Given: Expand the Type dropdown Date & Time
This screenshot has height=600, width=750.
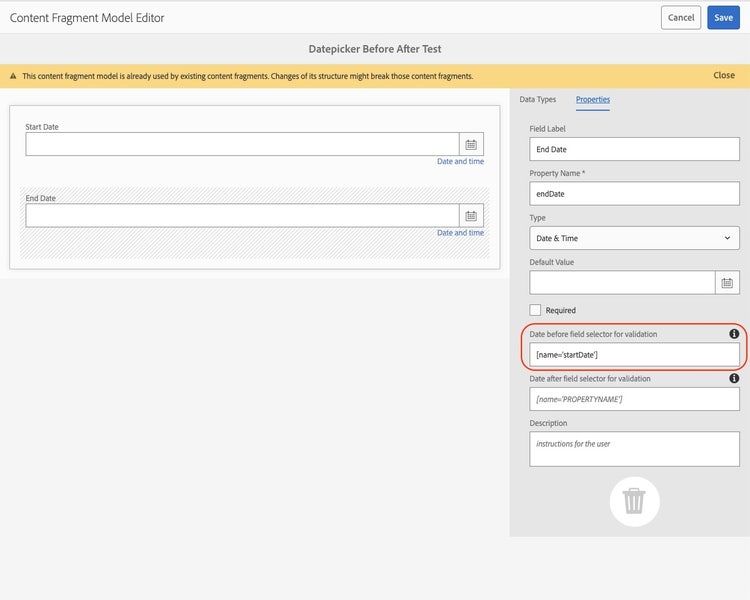Looking at the screenshot, I should 634,238.
